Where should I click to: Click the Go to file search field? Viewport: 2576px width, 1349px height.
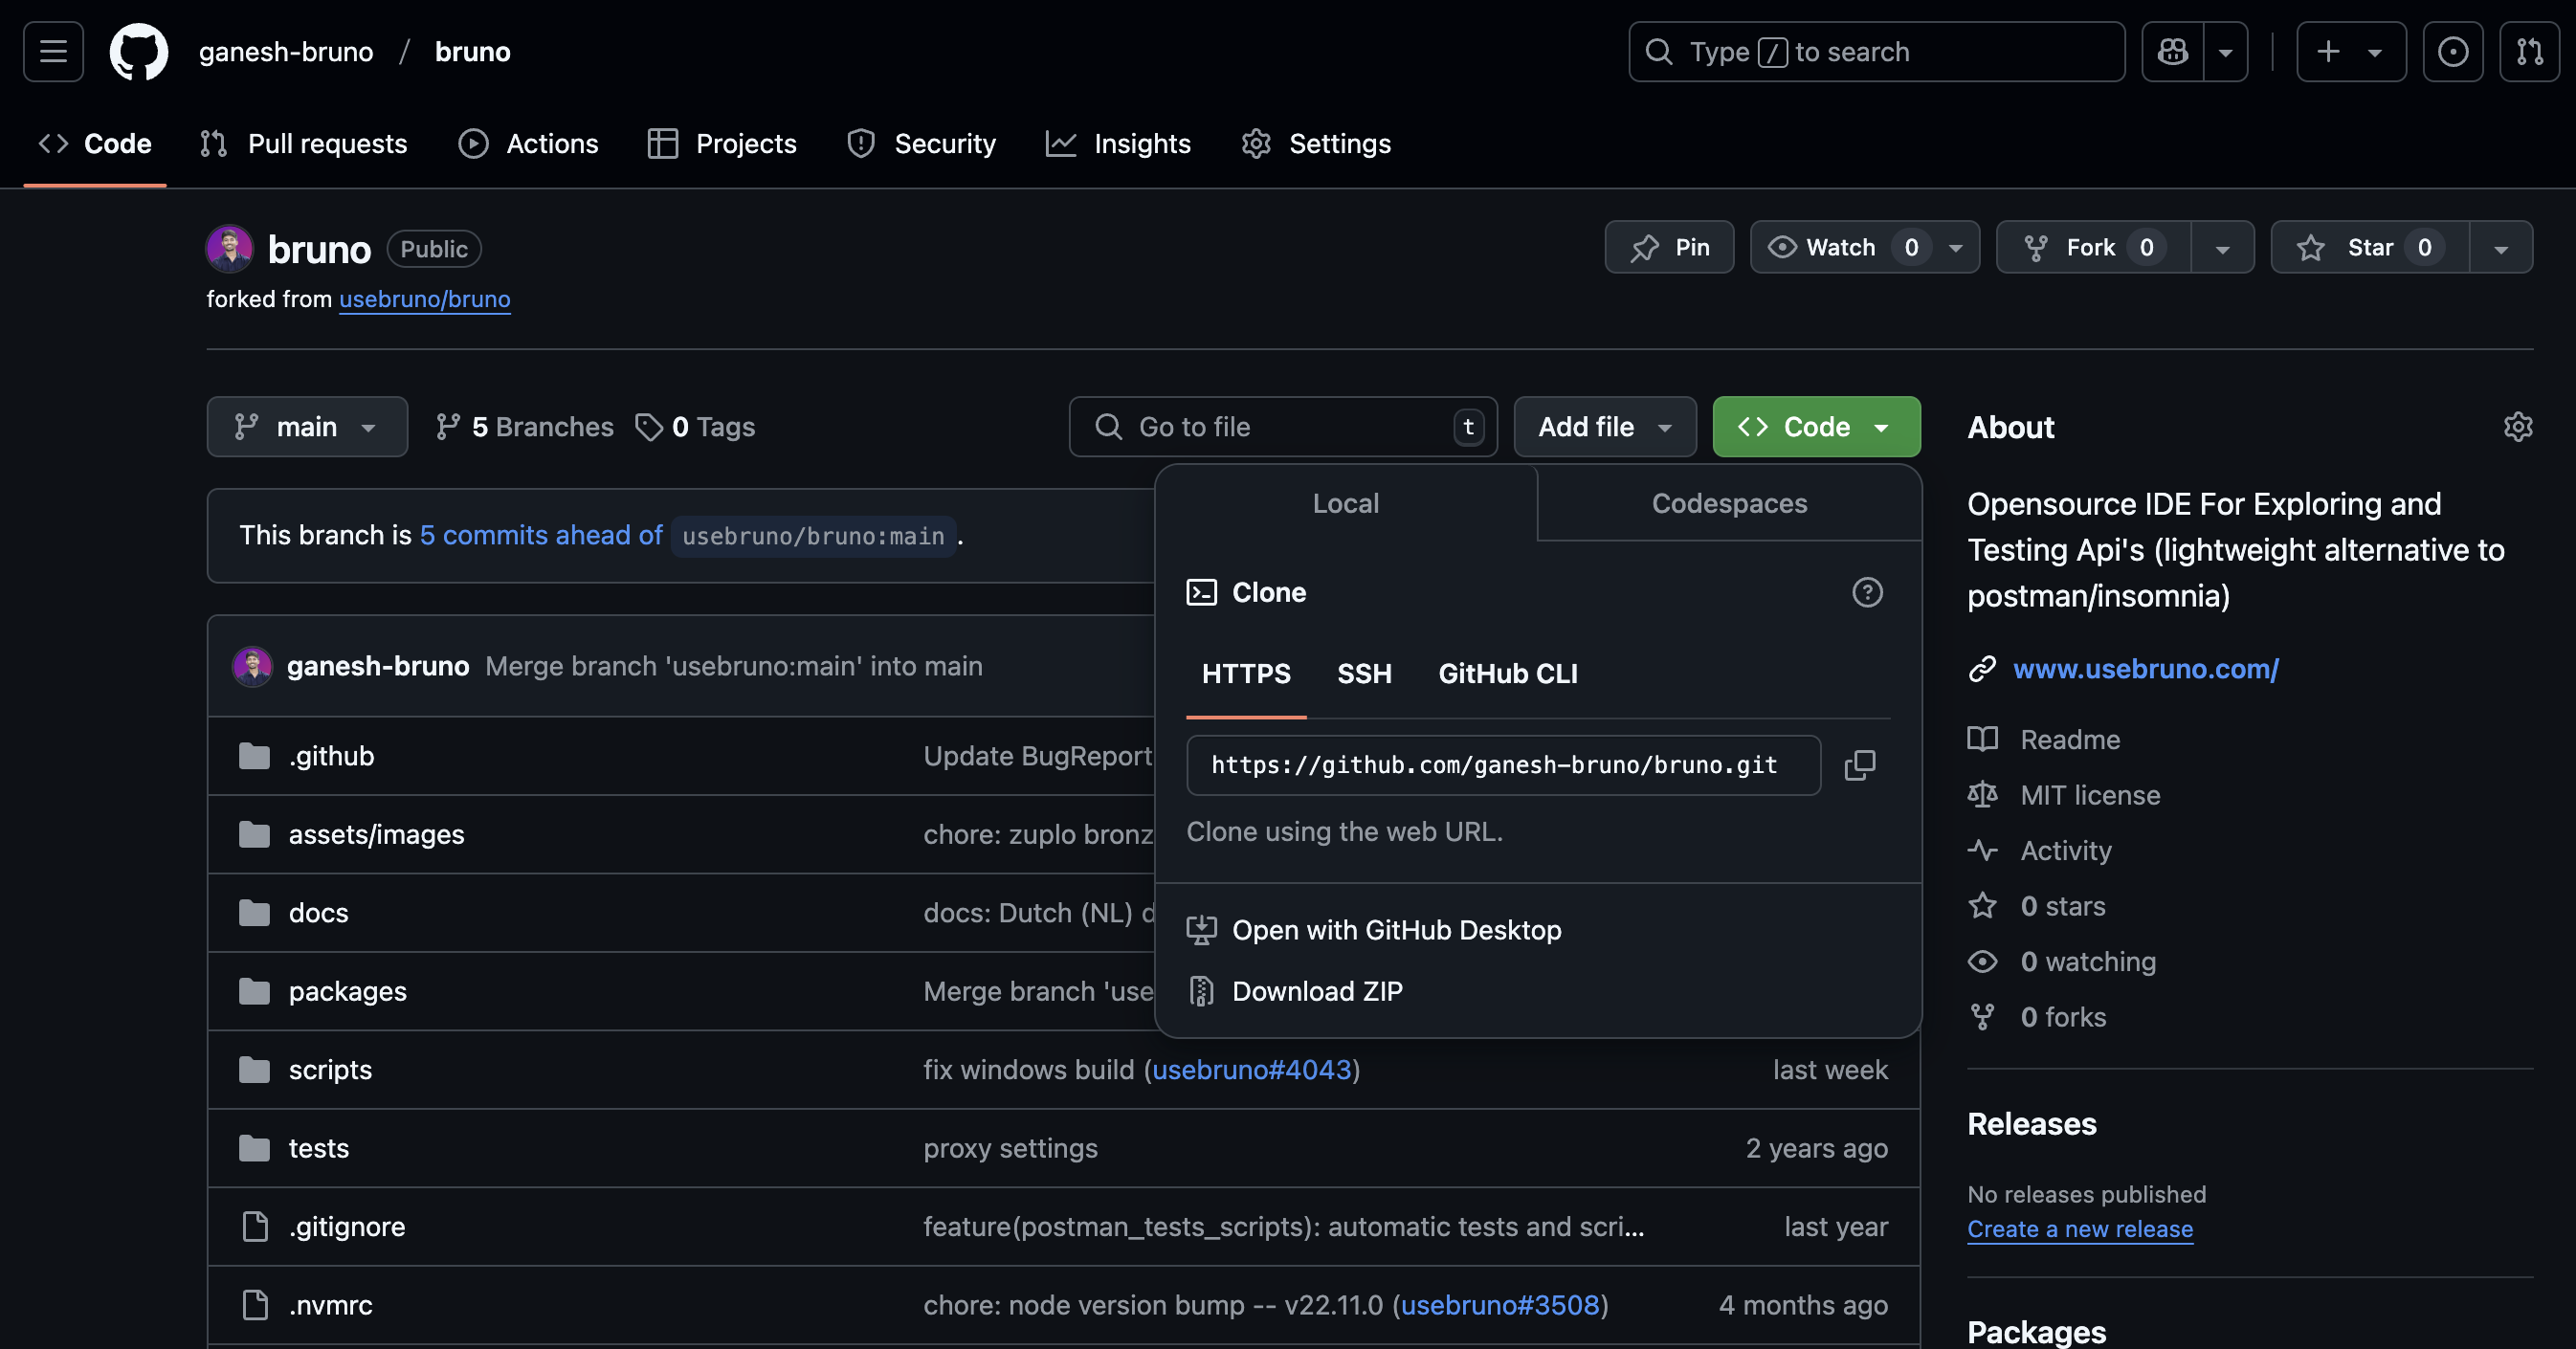1281,427
